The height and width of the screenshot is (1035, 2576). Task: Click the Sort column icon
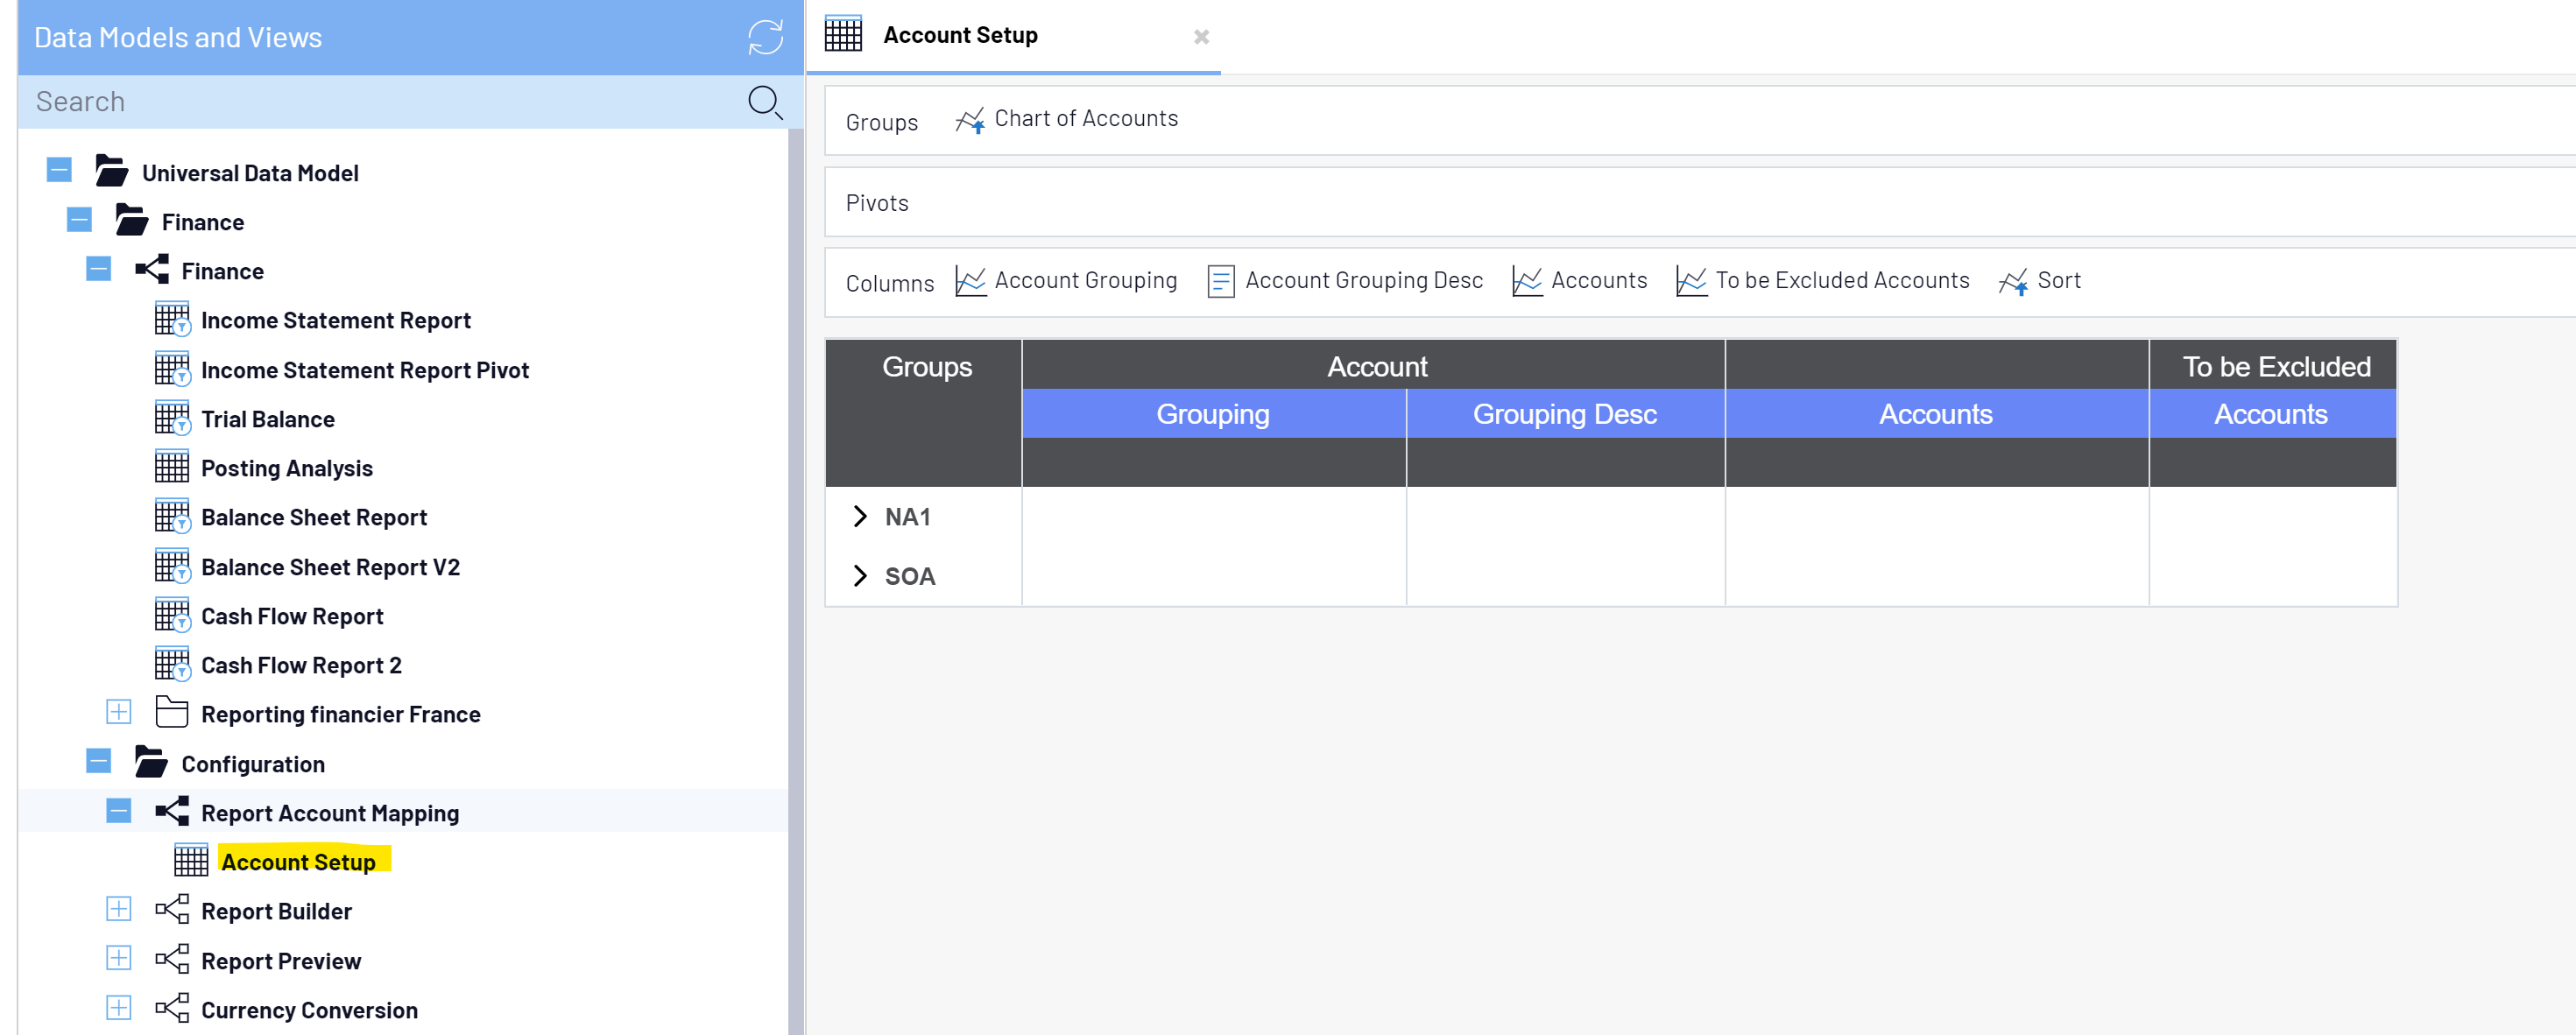(2012, 282)
